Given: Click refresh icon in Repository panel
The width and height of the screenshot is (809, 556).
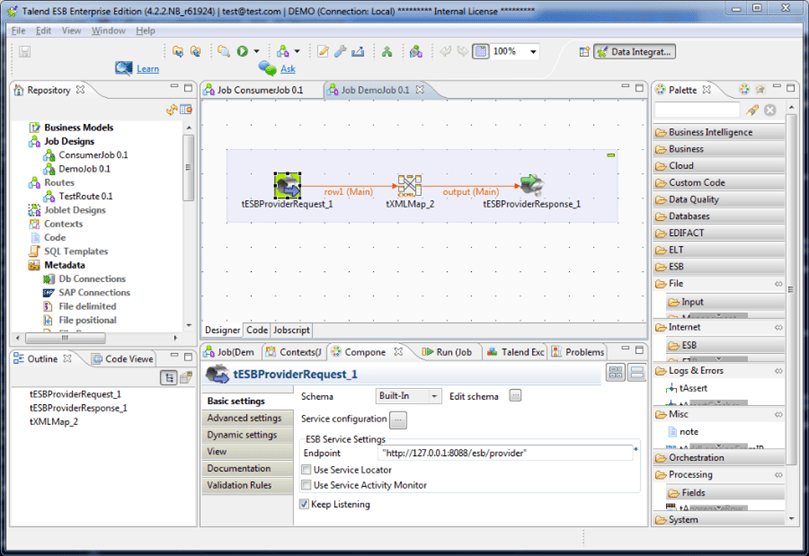Looking at the screenshot, I should tap(172, 109).
